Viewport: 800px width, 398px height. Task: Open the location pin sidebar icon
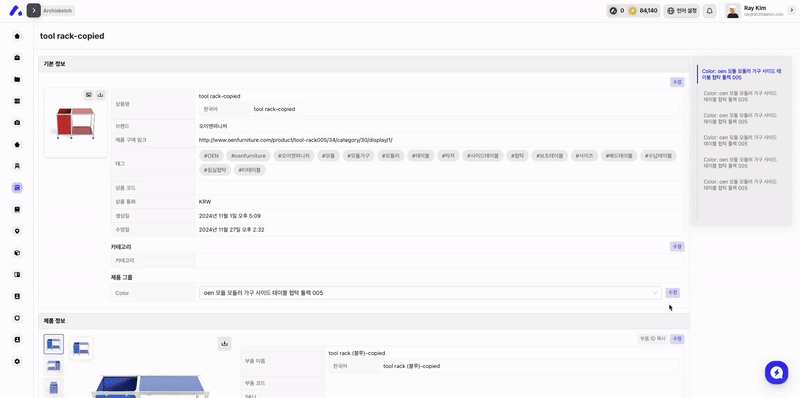(17, 231)
